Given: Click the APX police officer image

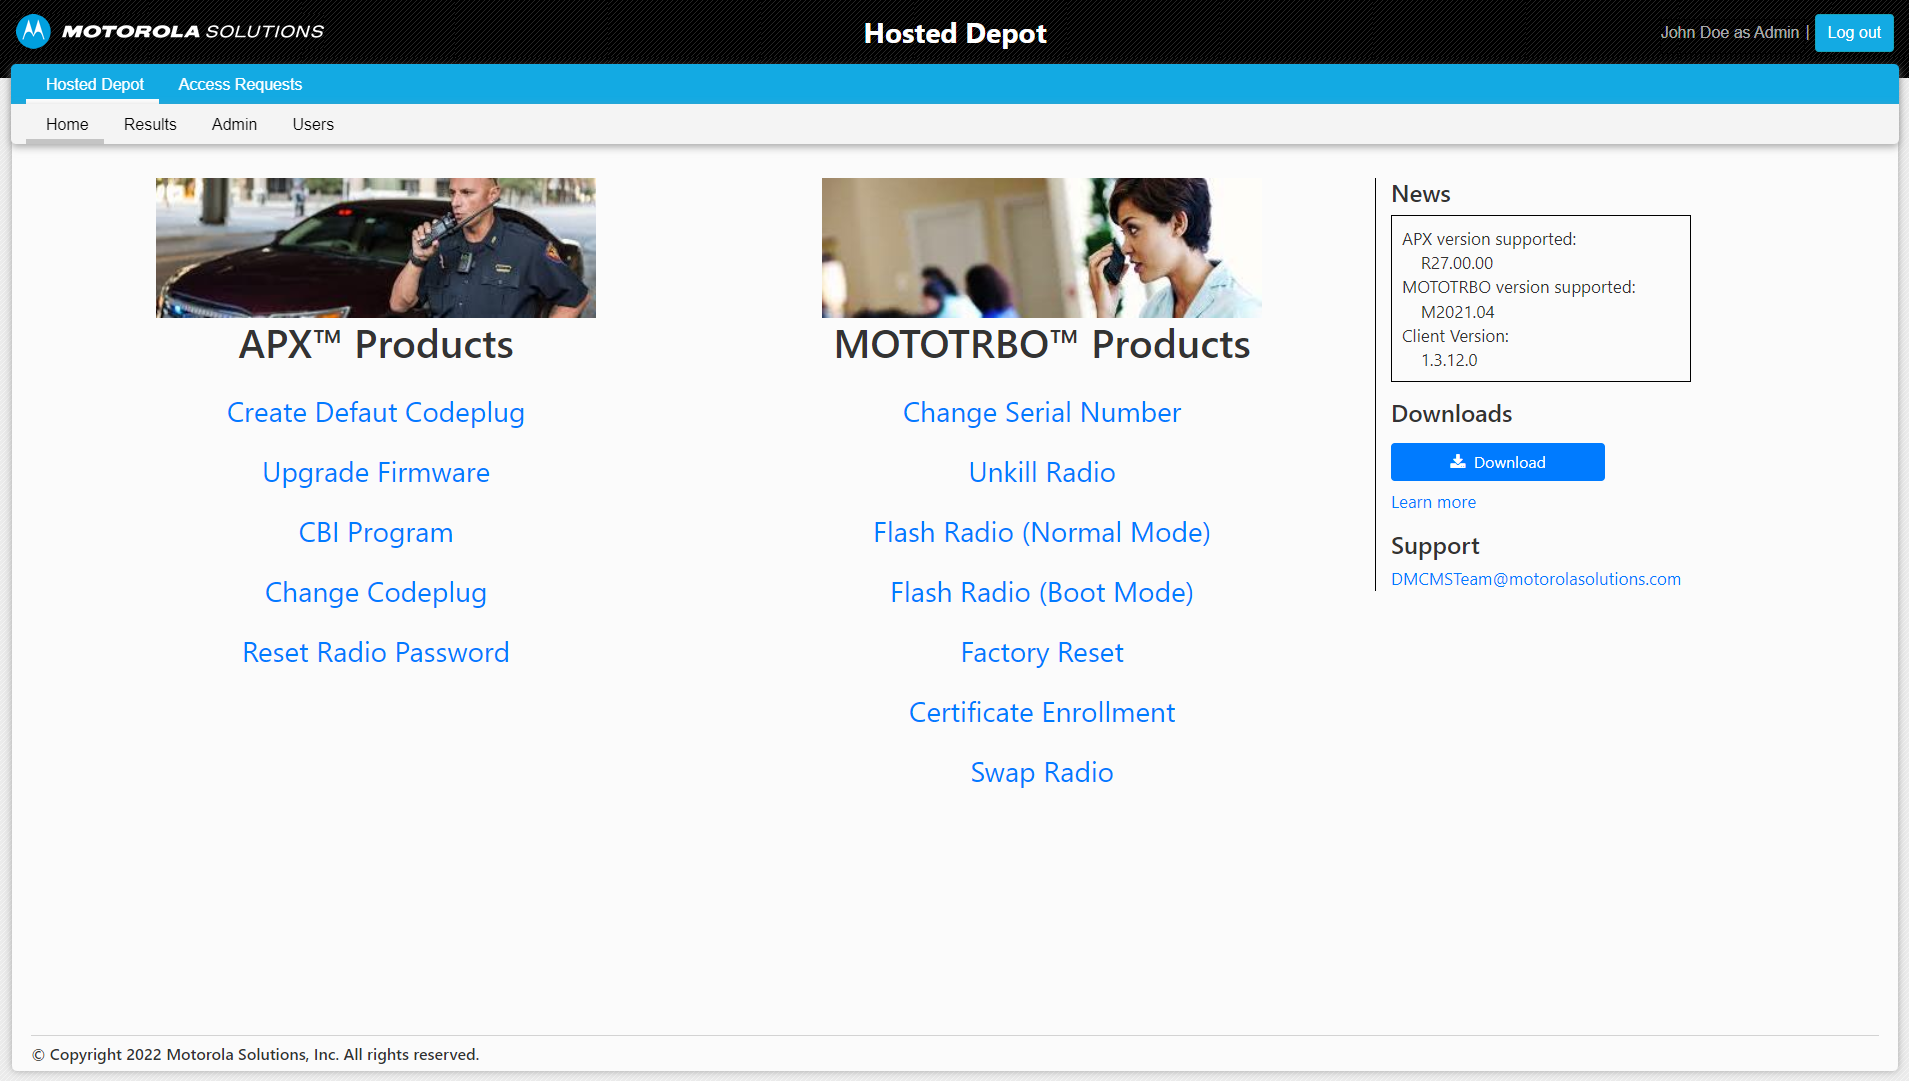Looking at the screenshot, I should [376, 248].
